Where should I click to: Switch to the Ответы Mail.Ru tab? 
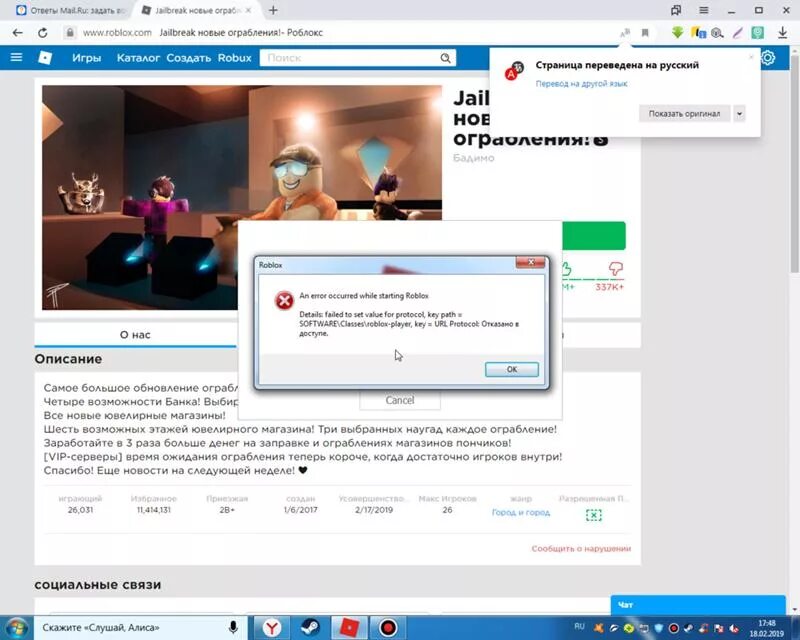point(70,10)
